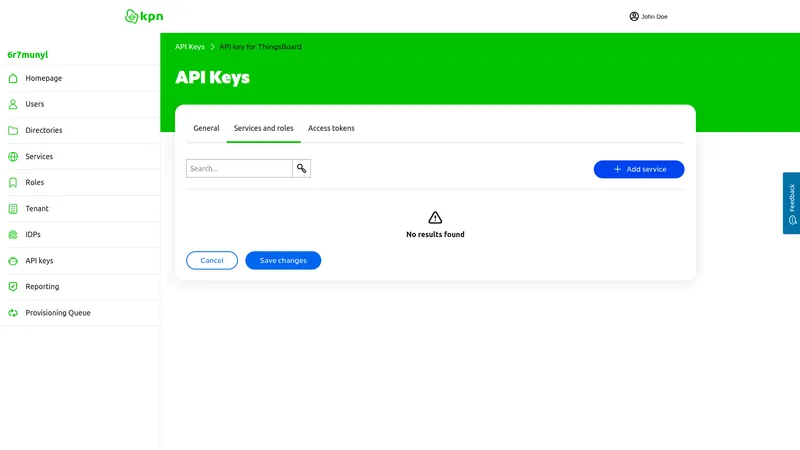
Task: Click the Directories folder icon
Action: point(13,130)
